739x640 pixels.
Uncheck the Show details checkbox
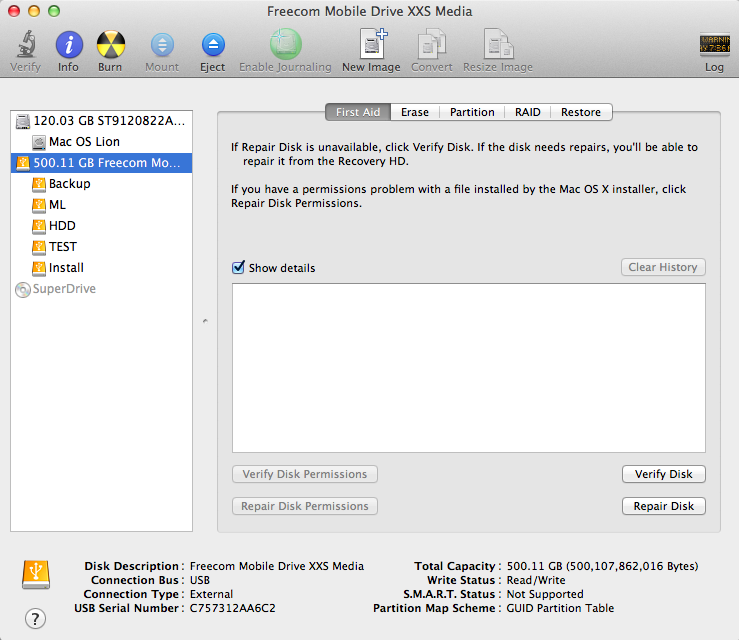coord(238,267)
